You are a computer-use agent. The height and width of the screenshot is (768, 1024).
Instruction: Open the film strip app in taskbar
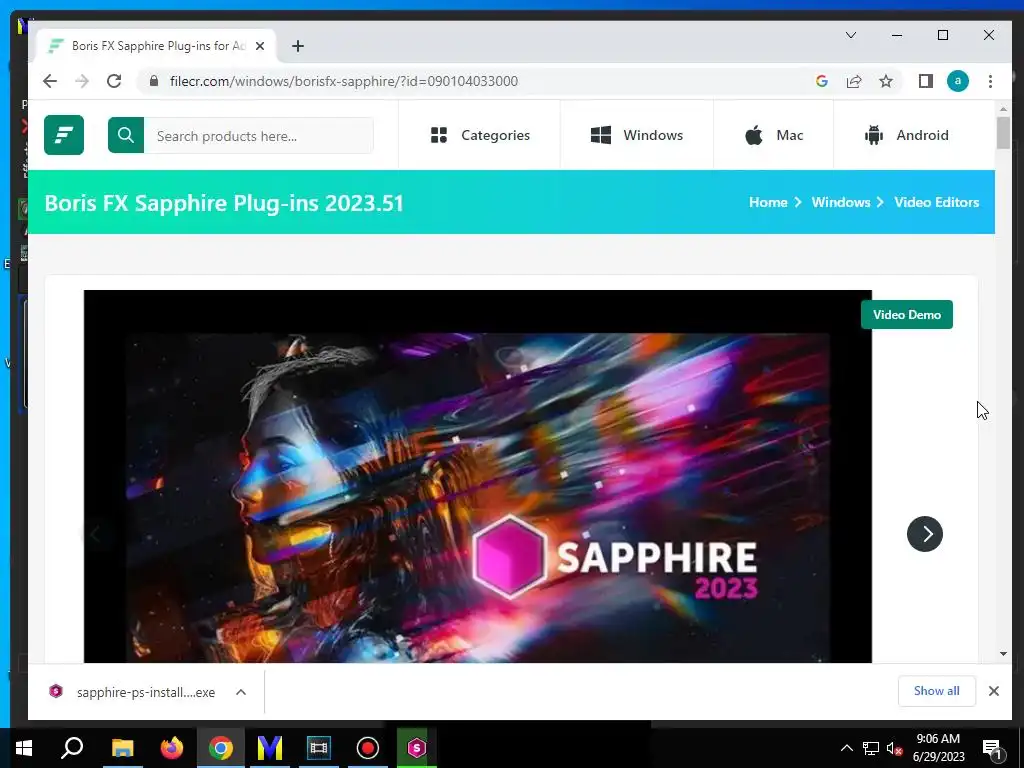click(x=319, y=748)
